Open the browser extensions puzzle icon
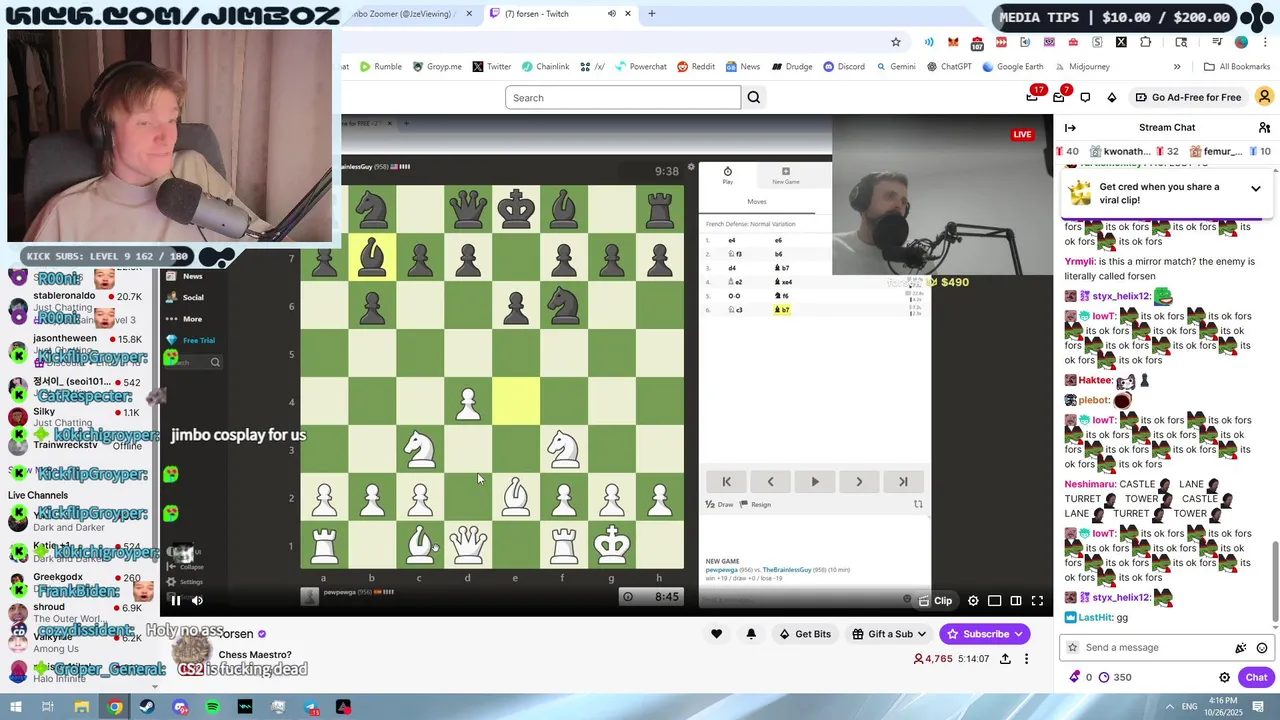This screenshot has width=1280, height=720. [1145, 42]
